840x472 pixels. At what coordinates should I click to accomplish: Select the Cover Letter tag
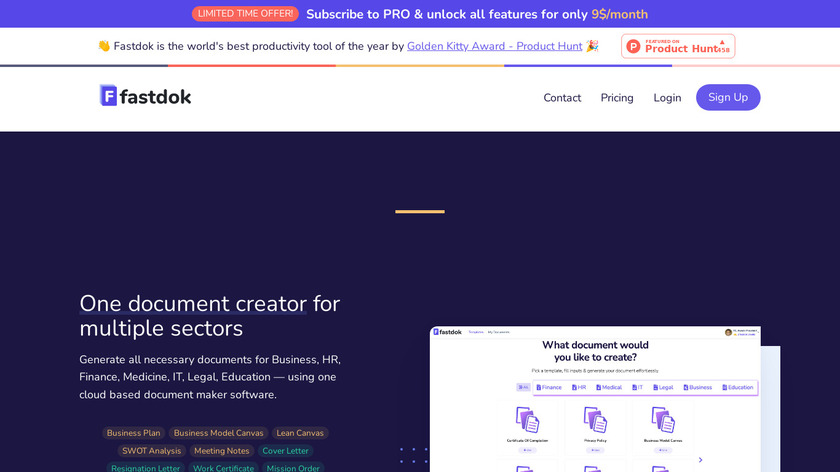click(286, 451)
